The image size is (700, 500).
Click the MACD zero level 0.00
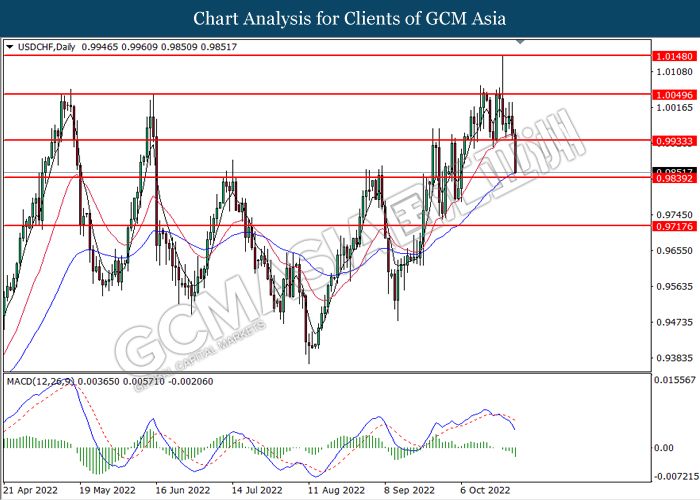point(664,448)
